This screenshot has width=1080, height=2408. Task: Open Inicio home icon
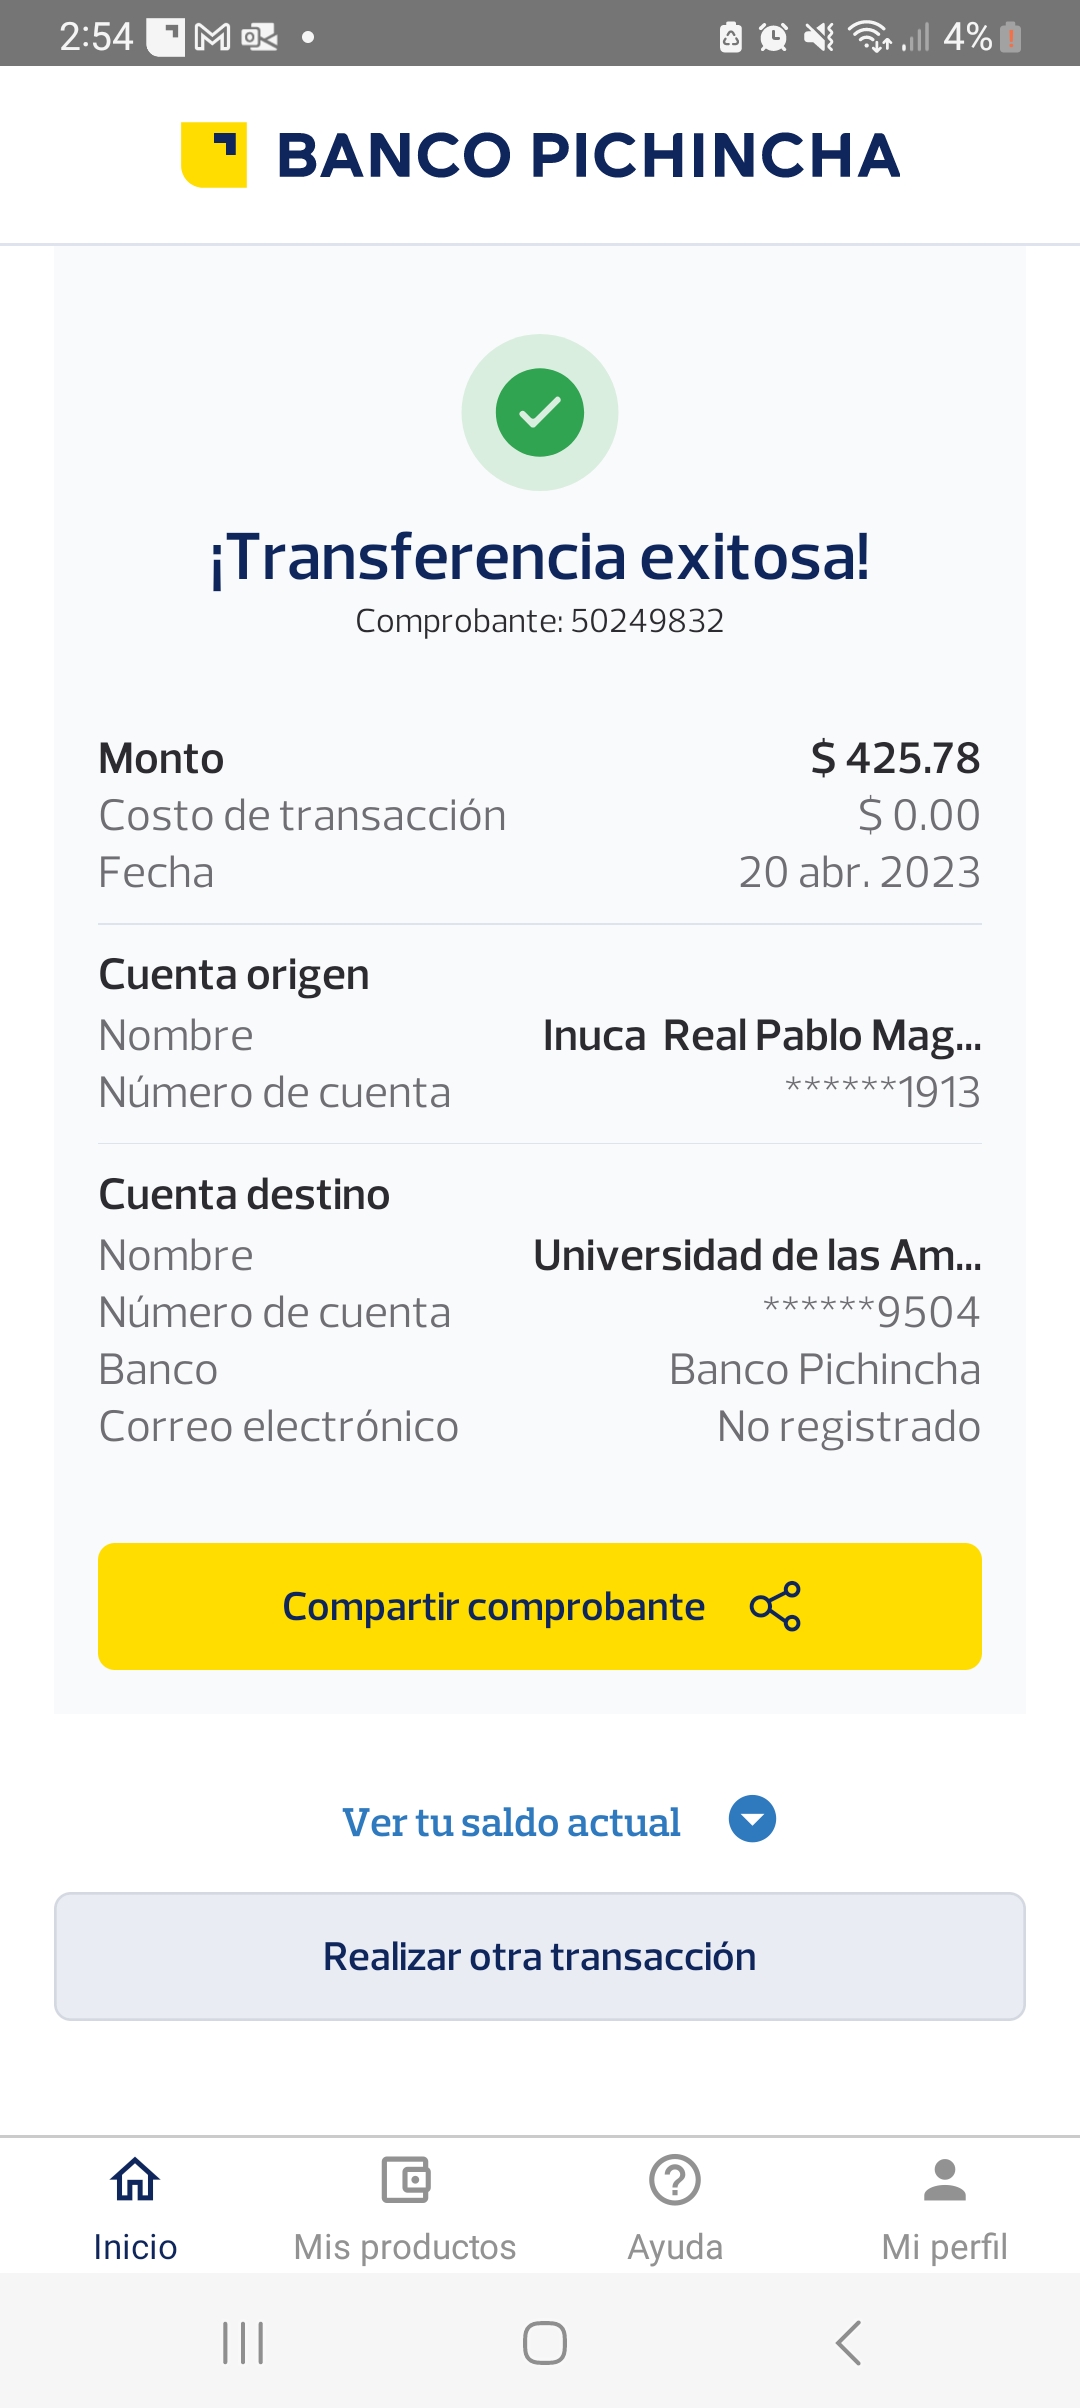(x=135, y=2181)
